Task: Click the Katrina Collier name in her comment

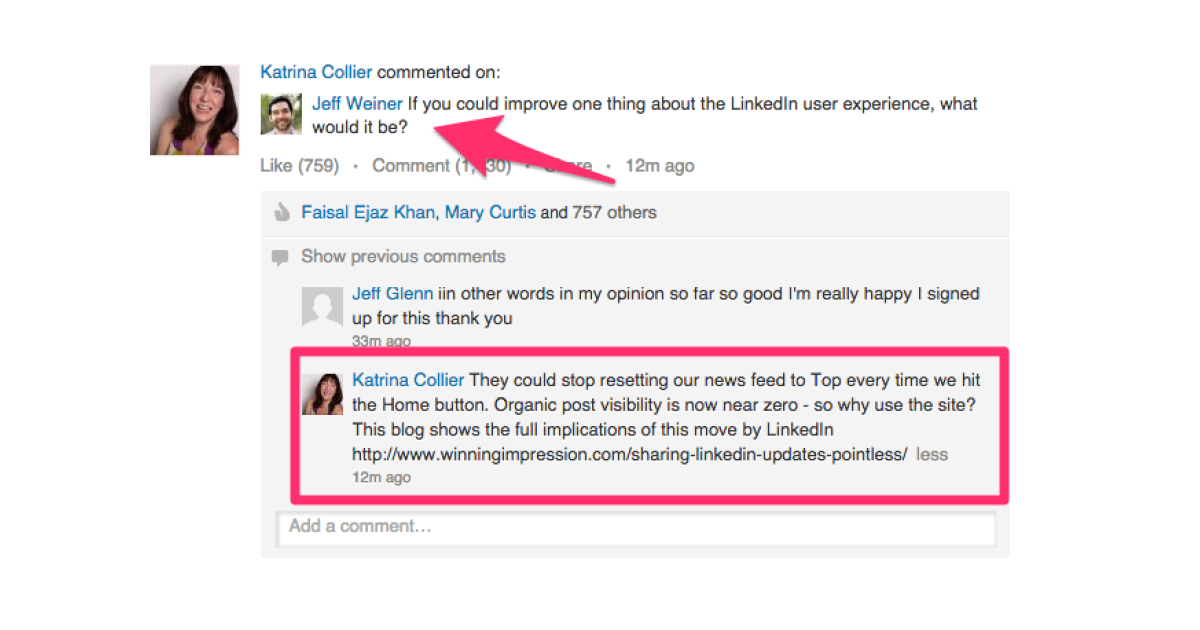Action: pyautogui.click(x=408, y=380)
